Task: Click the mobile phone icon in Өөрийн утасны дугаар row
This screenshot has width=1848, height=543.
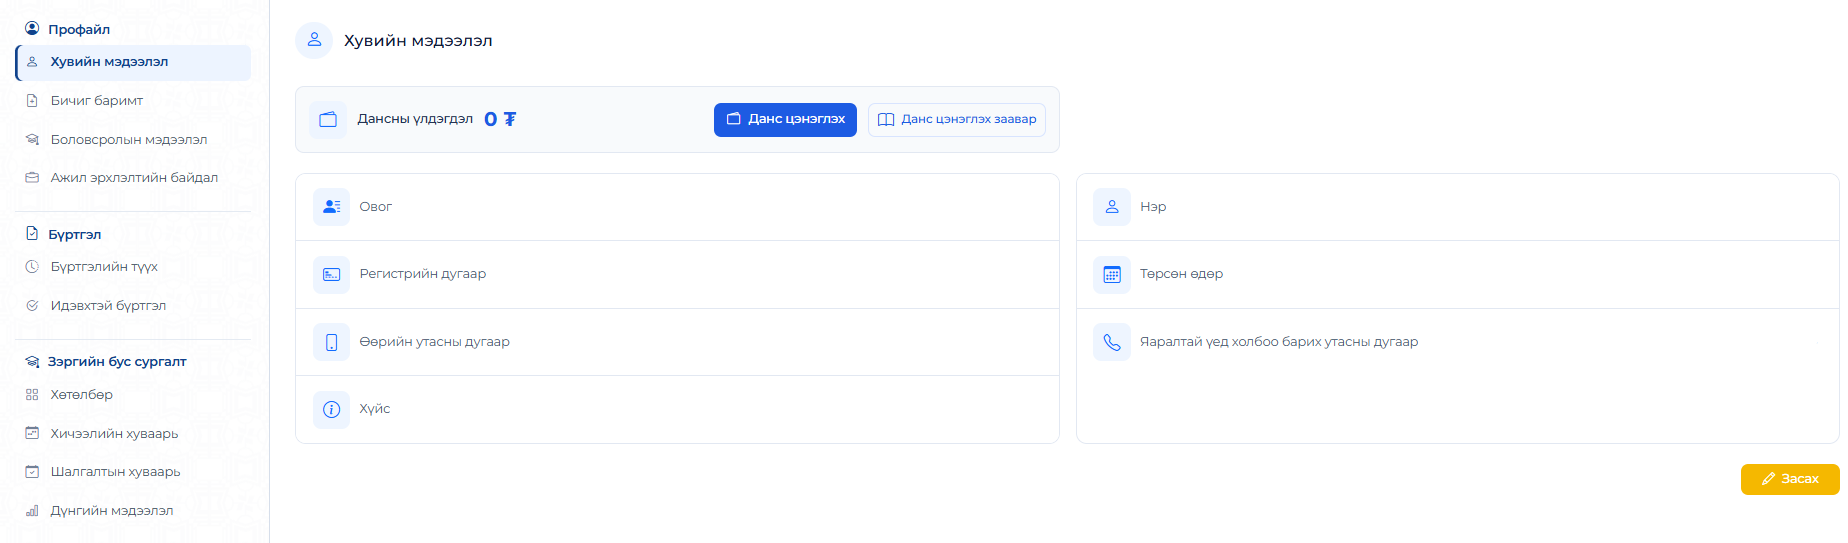Action: click(332, 342)
